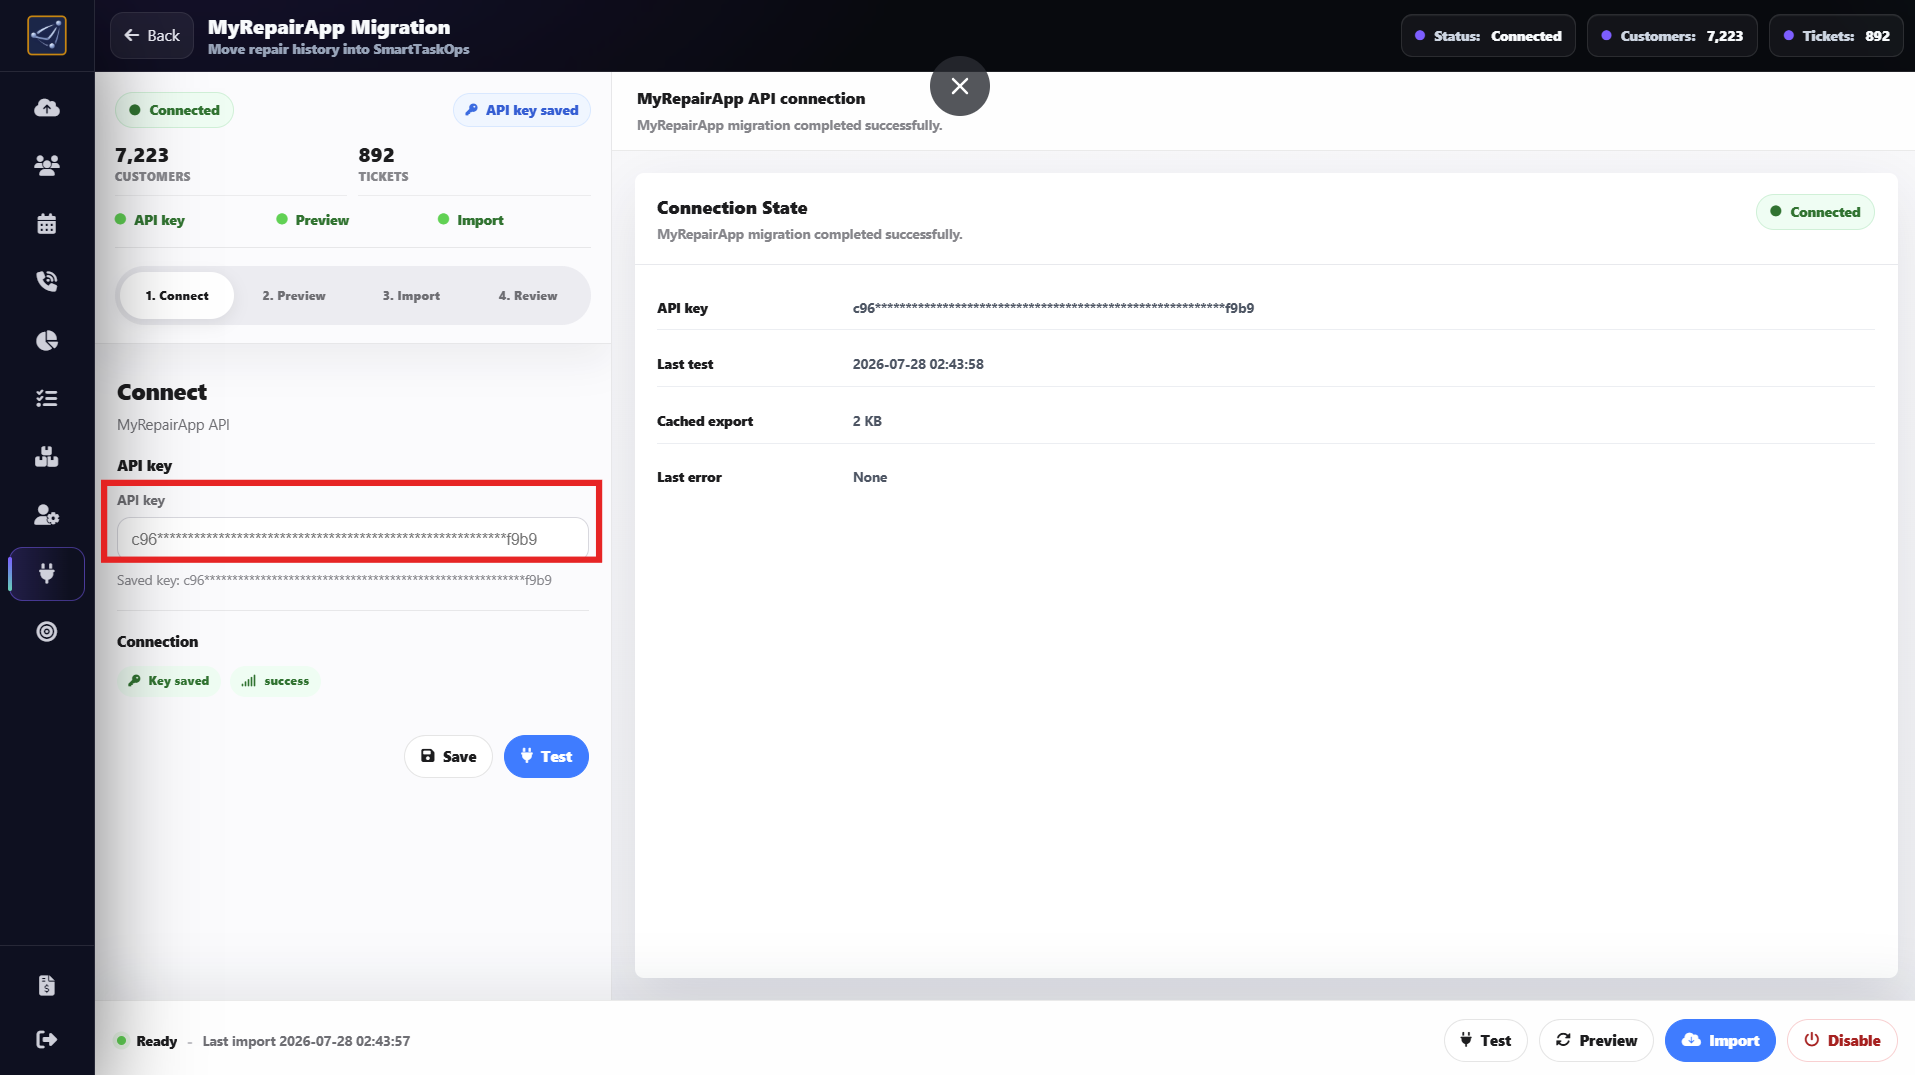
Task: Click the MyRepairApp Migration title
Action: (x=329, y=27)
